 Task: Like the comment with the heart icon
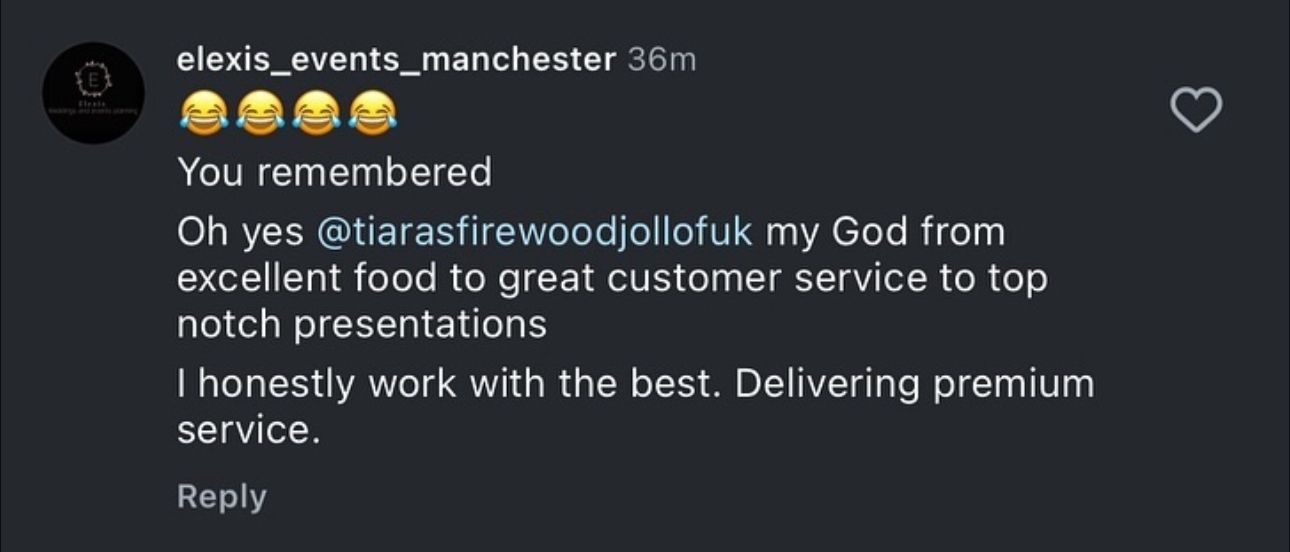[x=1197, y=110]
